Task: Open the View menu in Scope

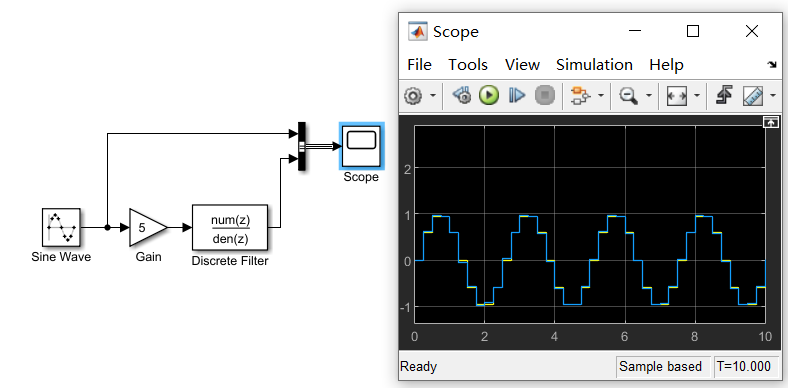Action: pyautogui.click(x=522, y=65)
